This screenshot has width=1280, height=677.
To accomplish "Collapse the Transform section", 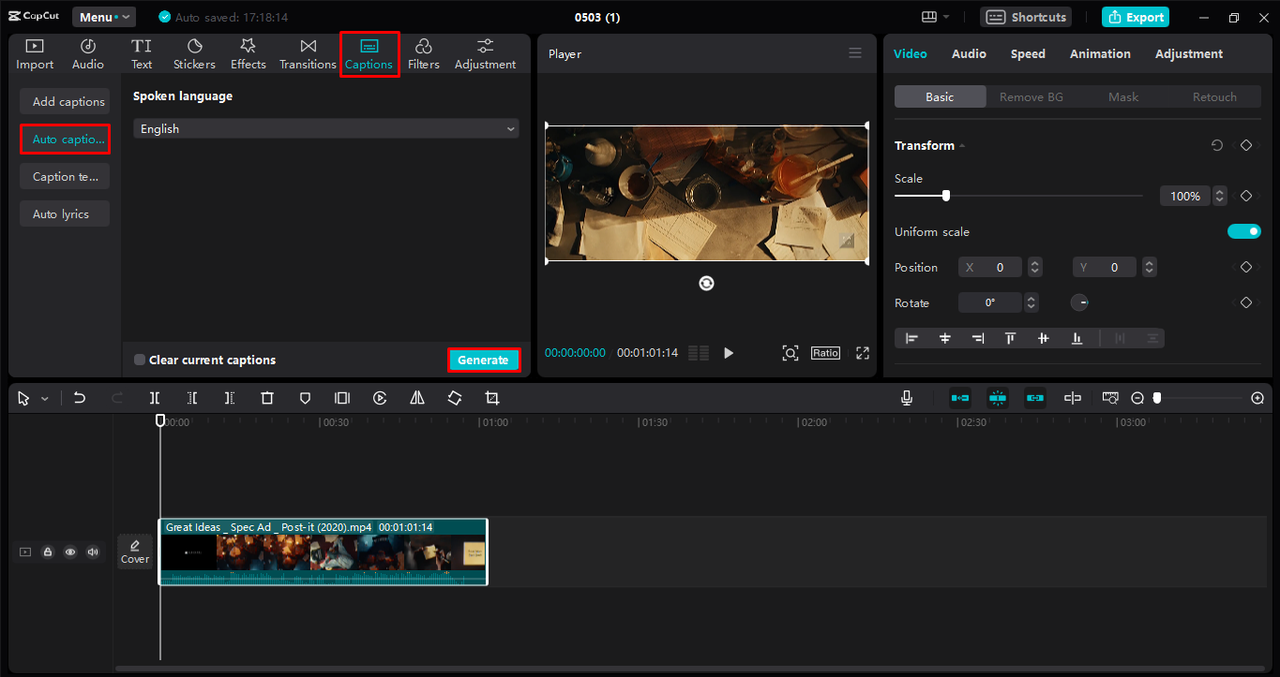I will (962, 146).
